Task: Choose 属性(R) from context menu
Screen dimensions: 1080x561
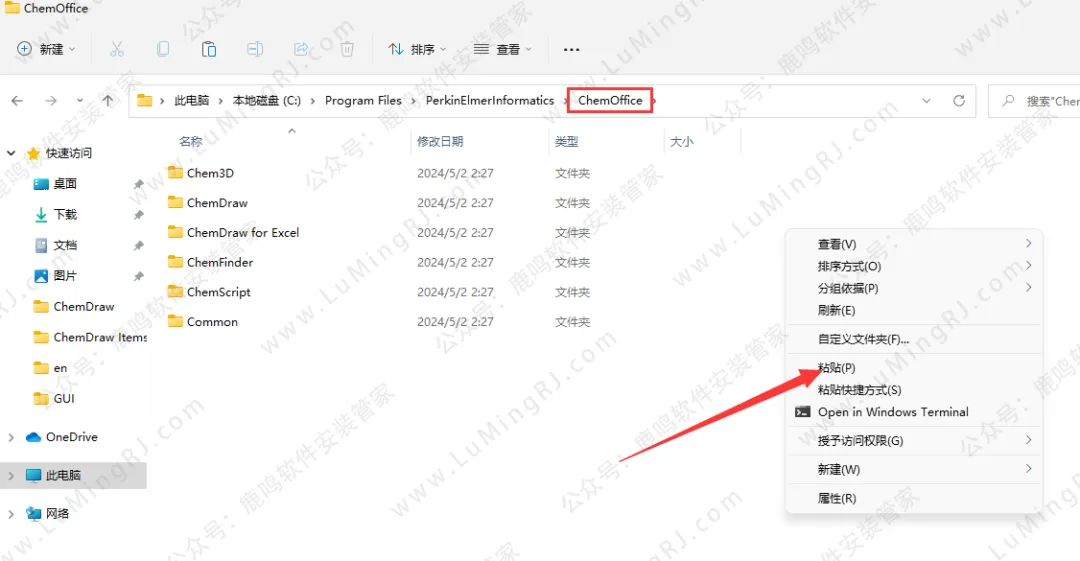Action: pos(836,498)
